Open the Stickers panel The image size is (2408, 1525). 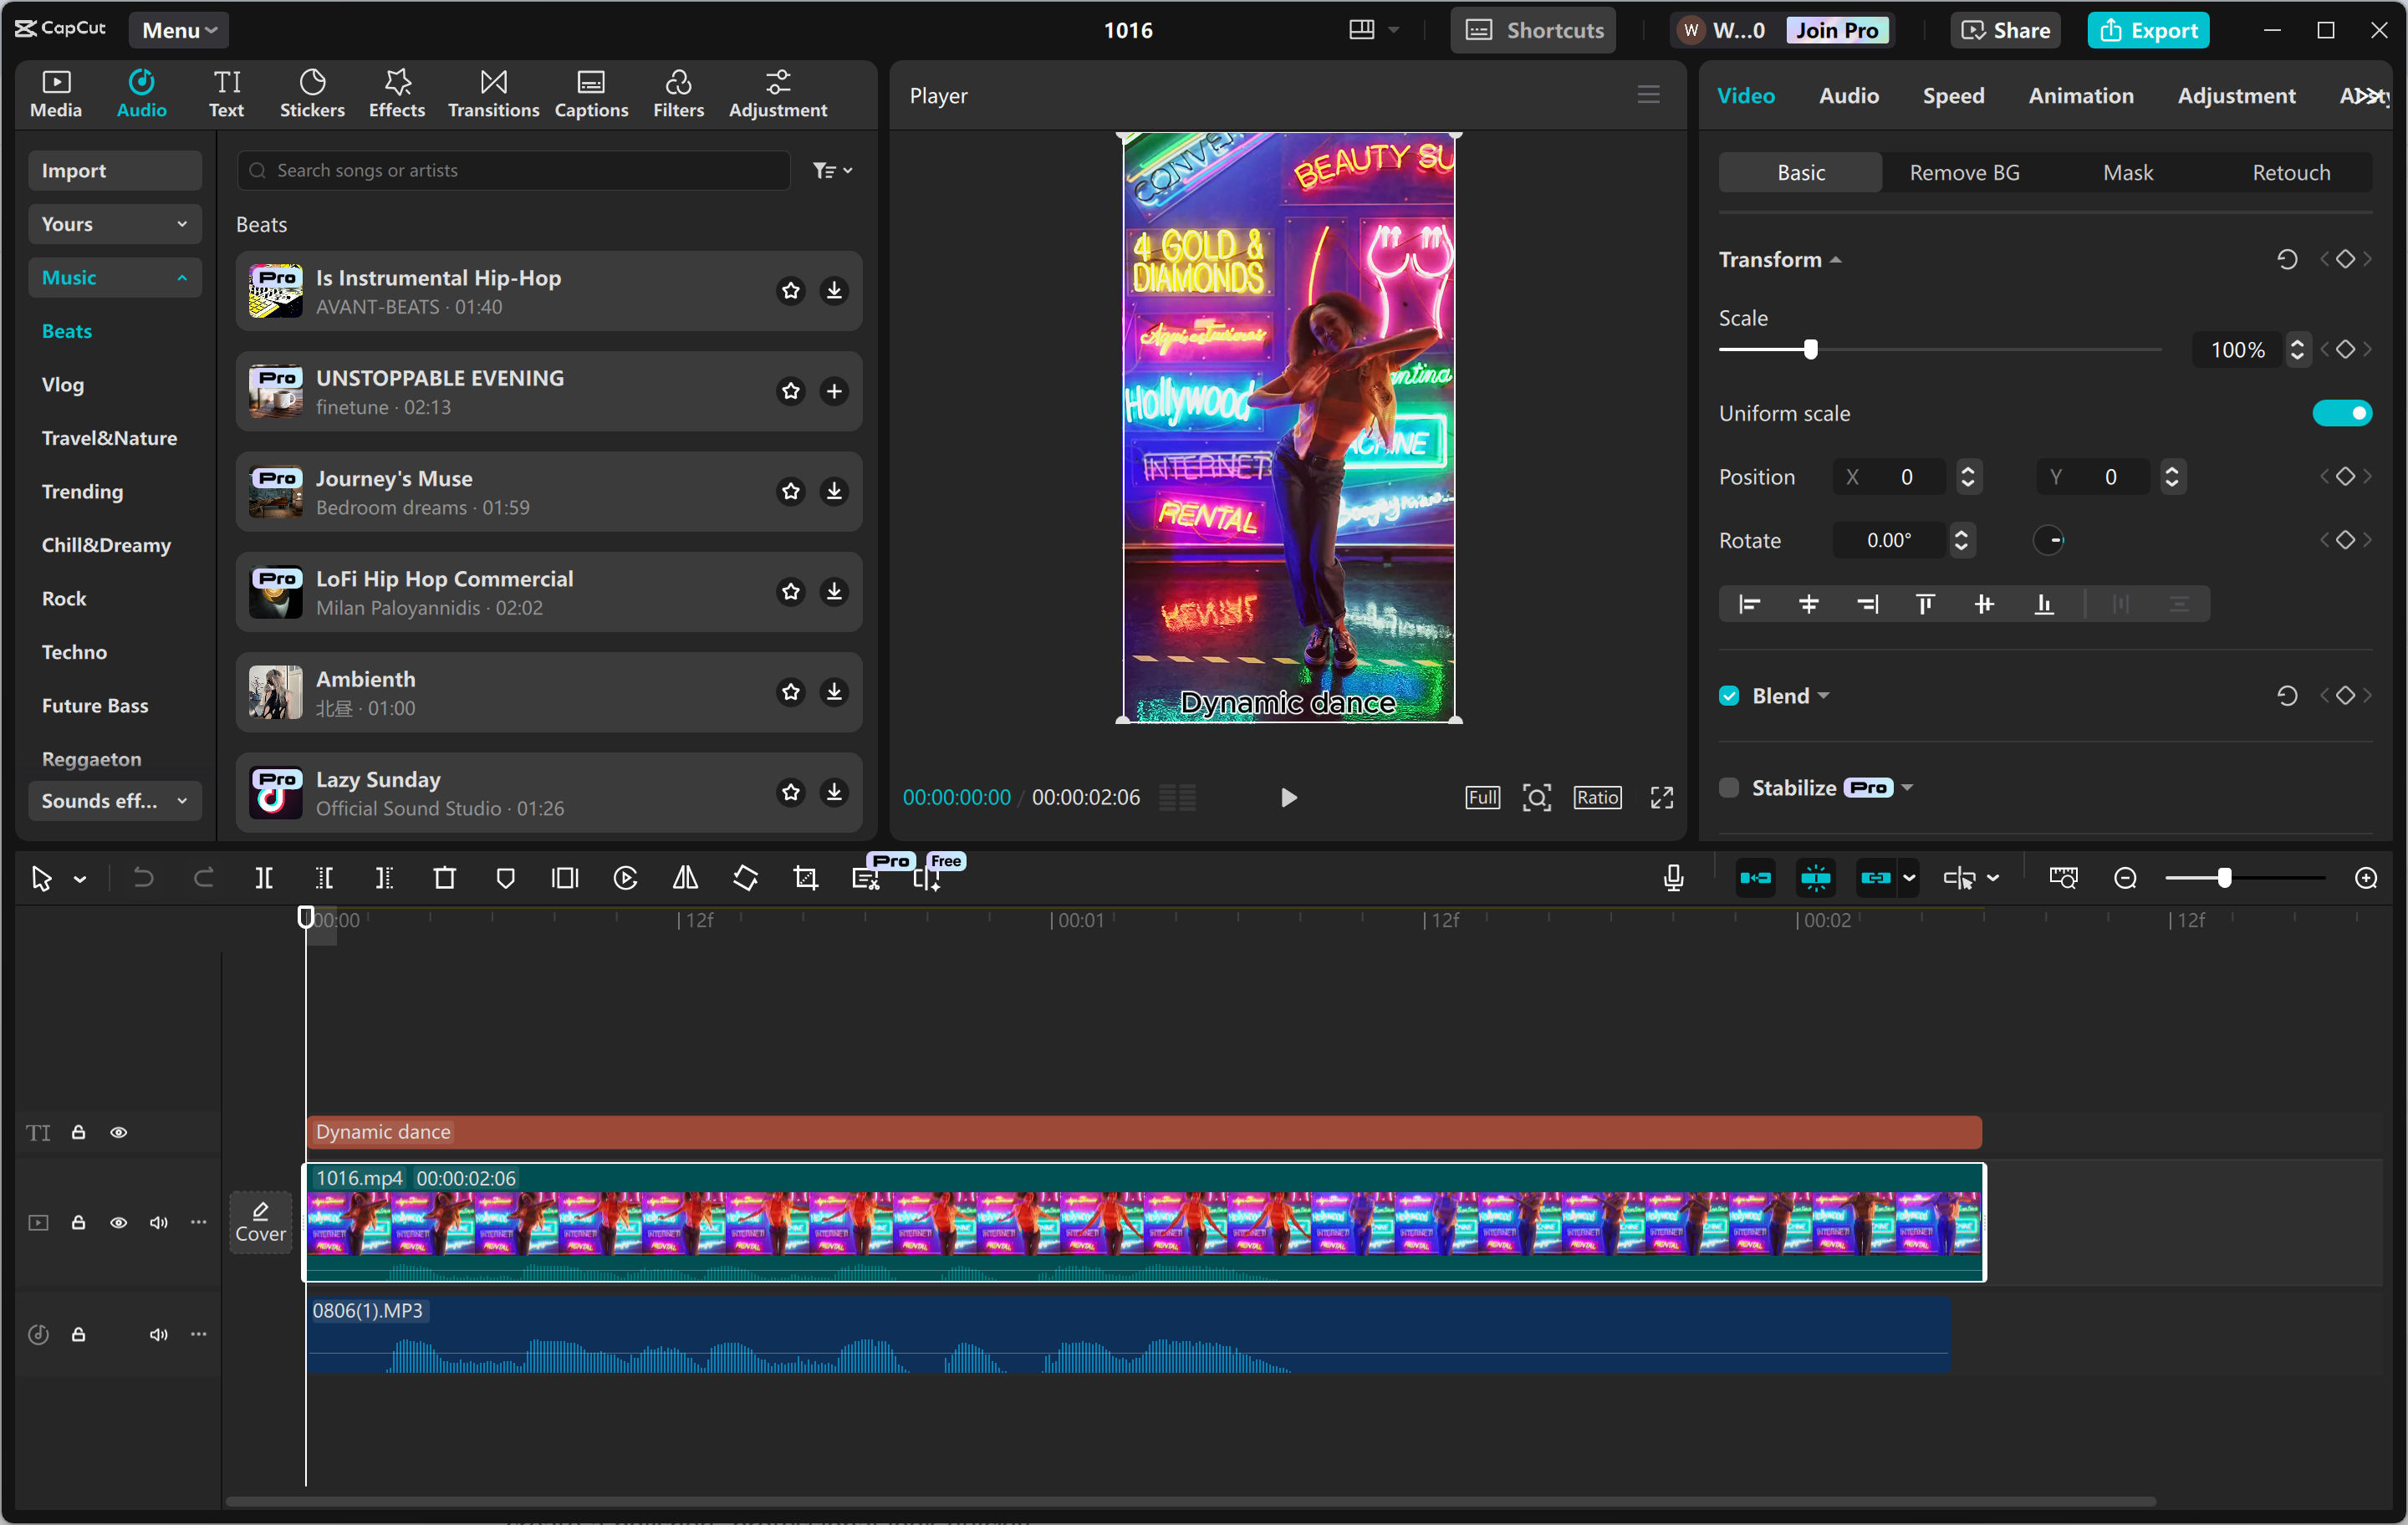pyautogui.click(x=312, y=93)
